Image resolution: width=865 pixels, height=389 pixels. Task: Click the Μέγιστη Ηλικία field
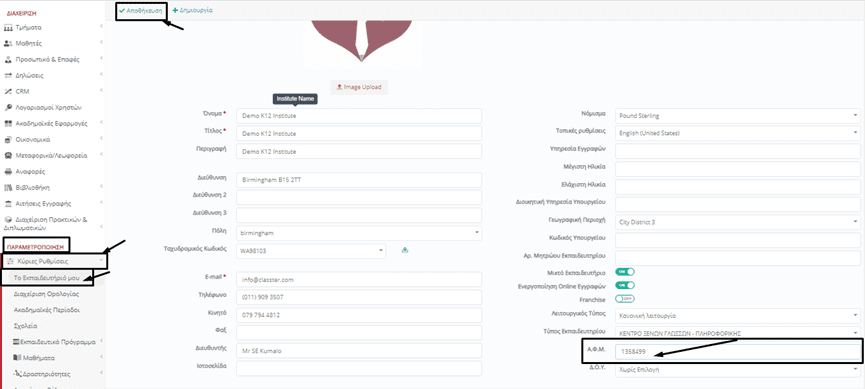point(737,169)
